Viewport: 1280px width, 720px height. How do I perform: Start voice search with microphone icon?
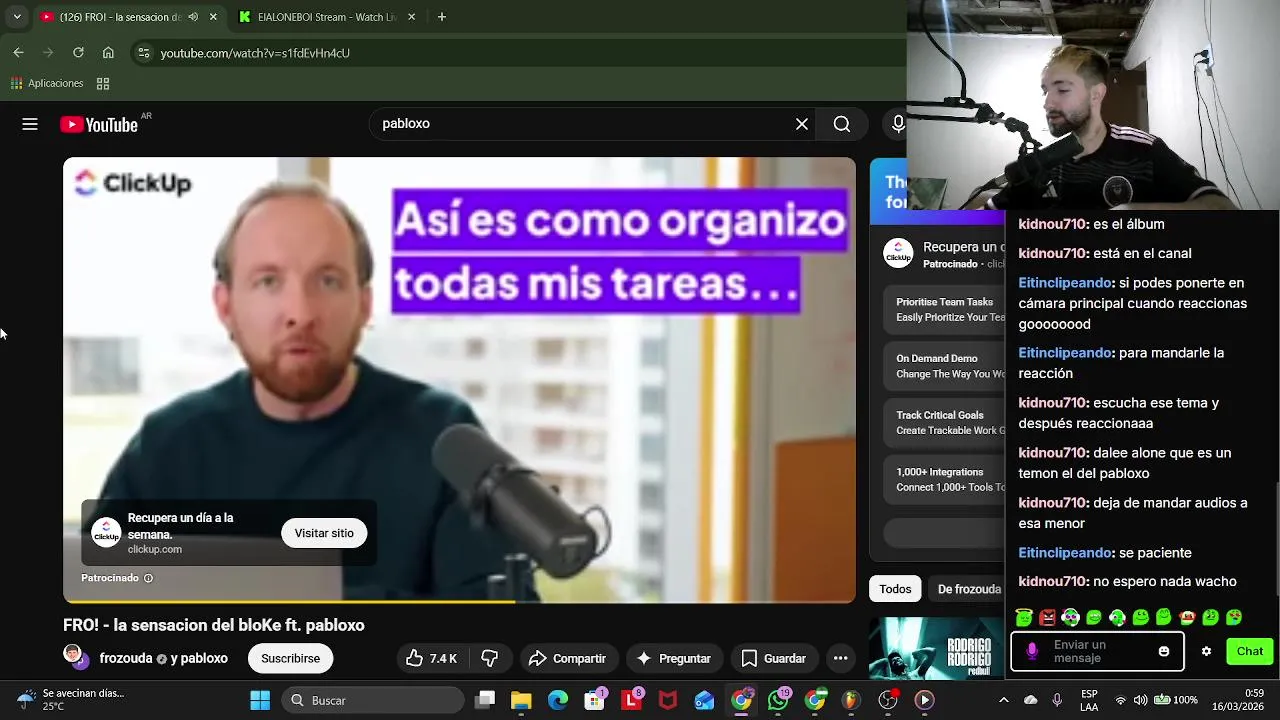(x=898, y=124)
